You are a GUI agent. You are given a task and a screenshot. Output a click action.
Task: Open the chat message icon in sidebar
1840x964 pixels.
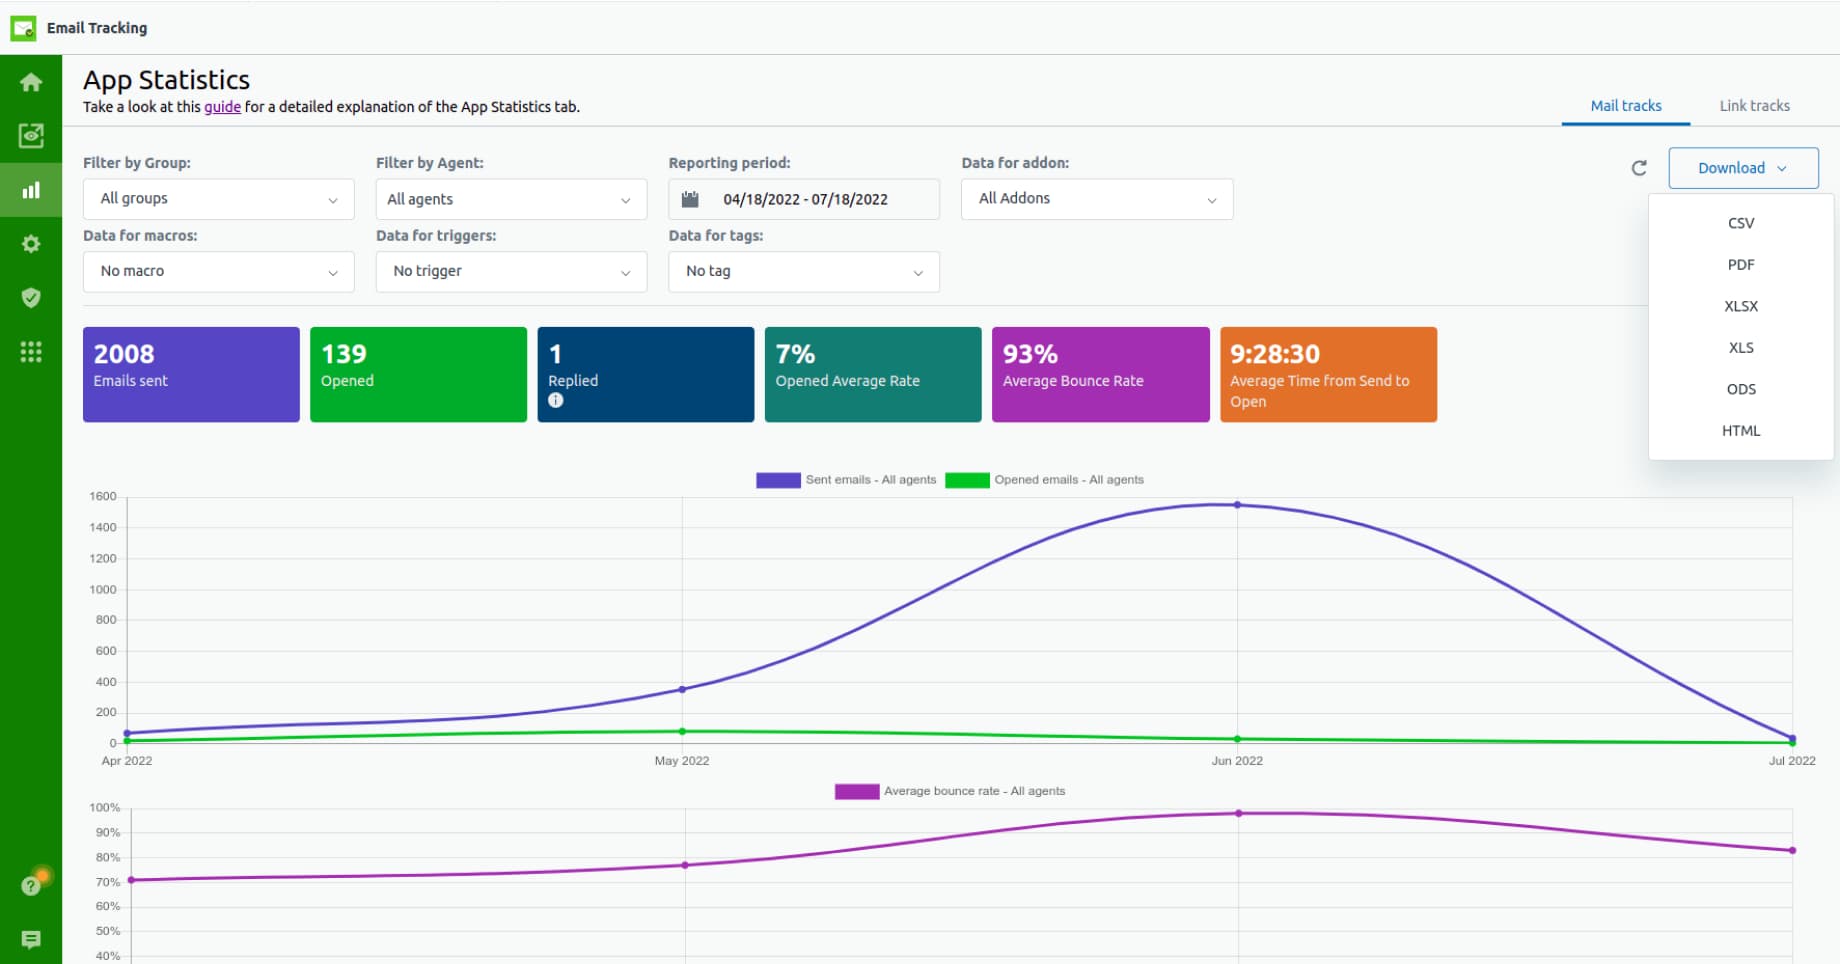point(31,939)
